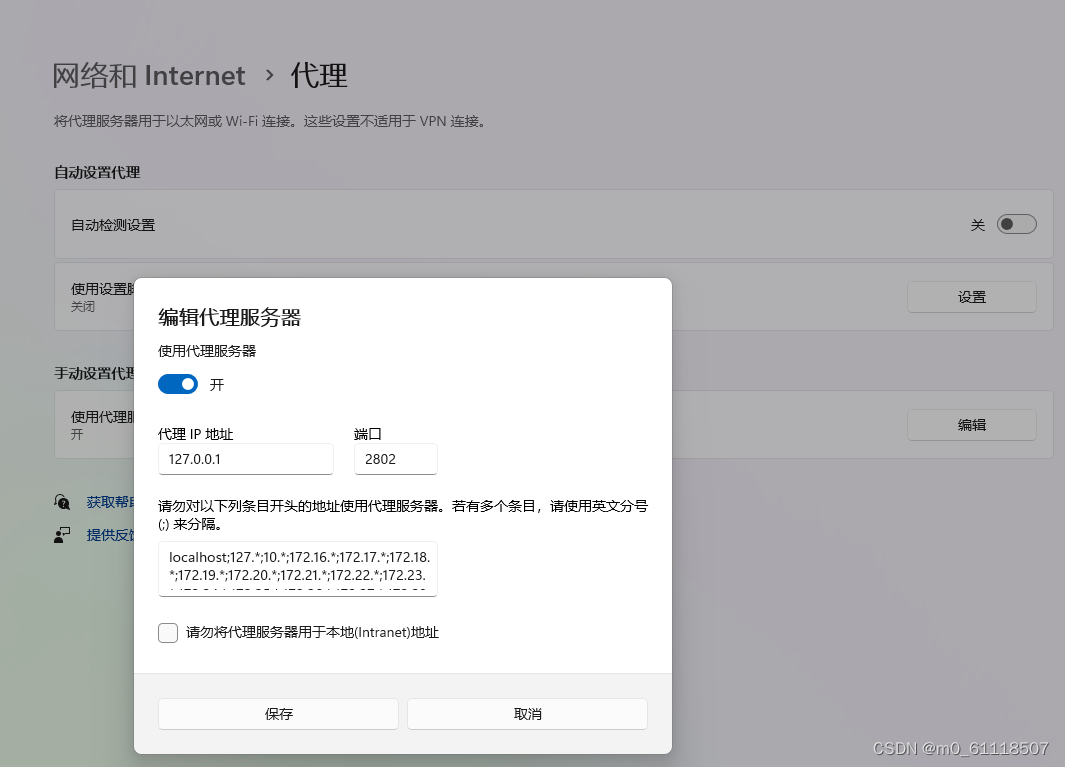Click the blue proxy server toggle knob

186,384
